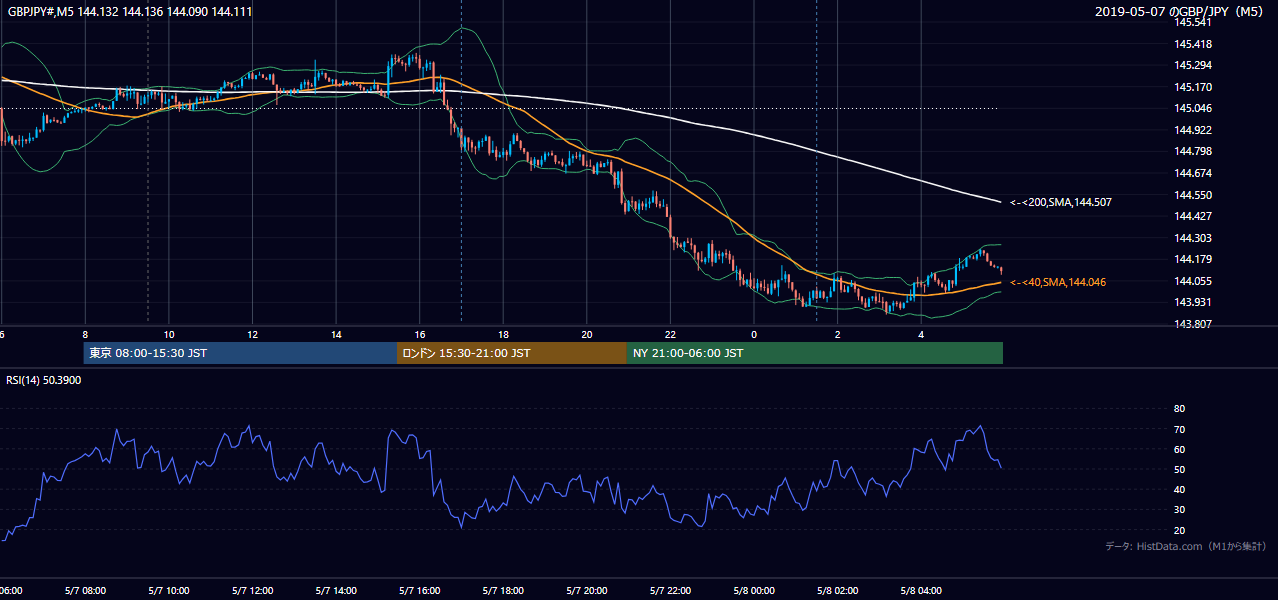Click the Tokyo session bar 東京 08:00-15:30 JST
The image size is (1278, 600).
(x=240, y=353)
